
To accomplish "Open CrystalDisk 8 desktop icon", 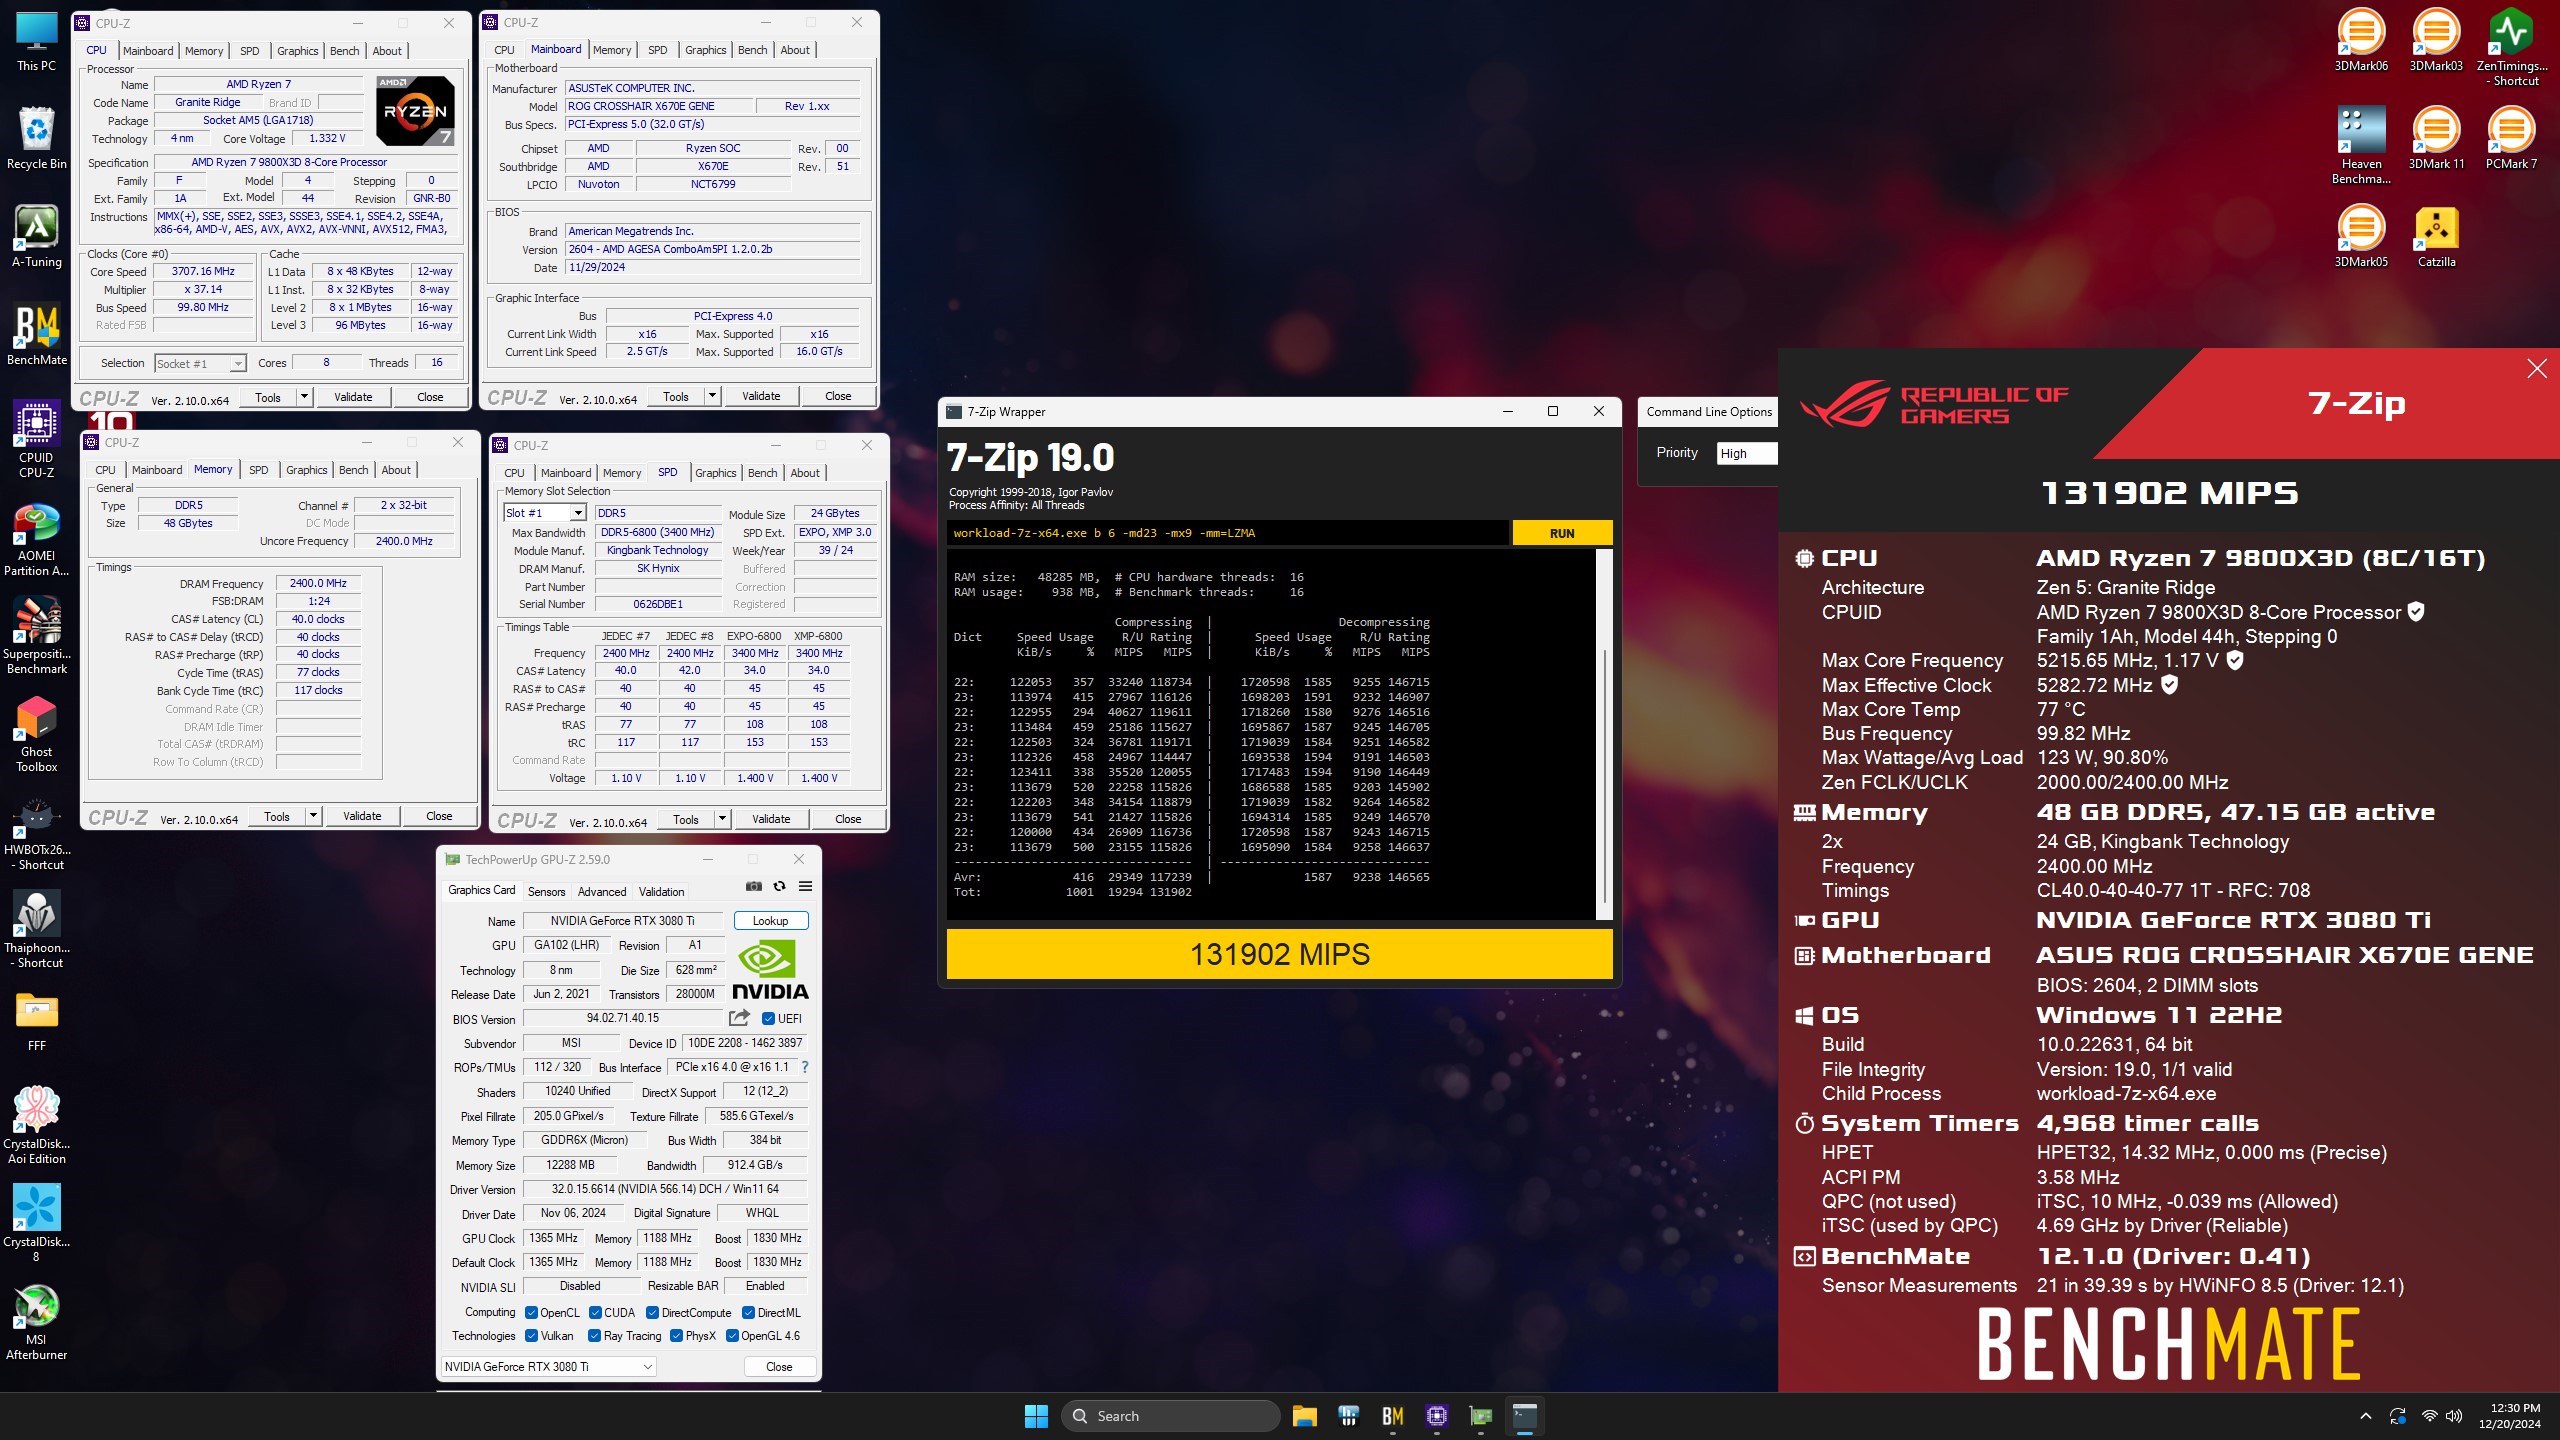I will point(37,1224).
